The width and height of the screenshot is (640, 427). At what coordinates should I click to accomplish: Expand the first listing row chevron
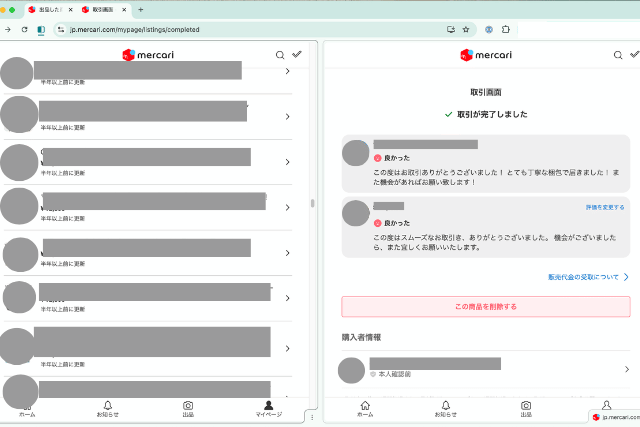[x=288, y=72]
